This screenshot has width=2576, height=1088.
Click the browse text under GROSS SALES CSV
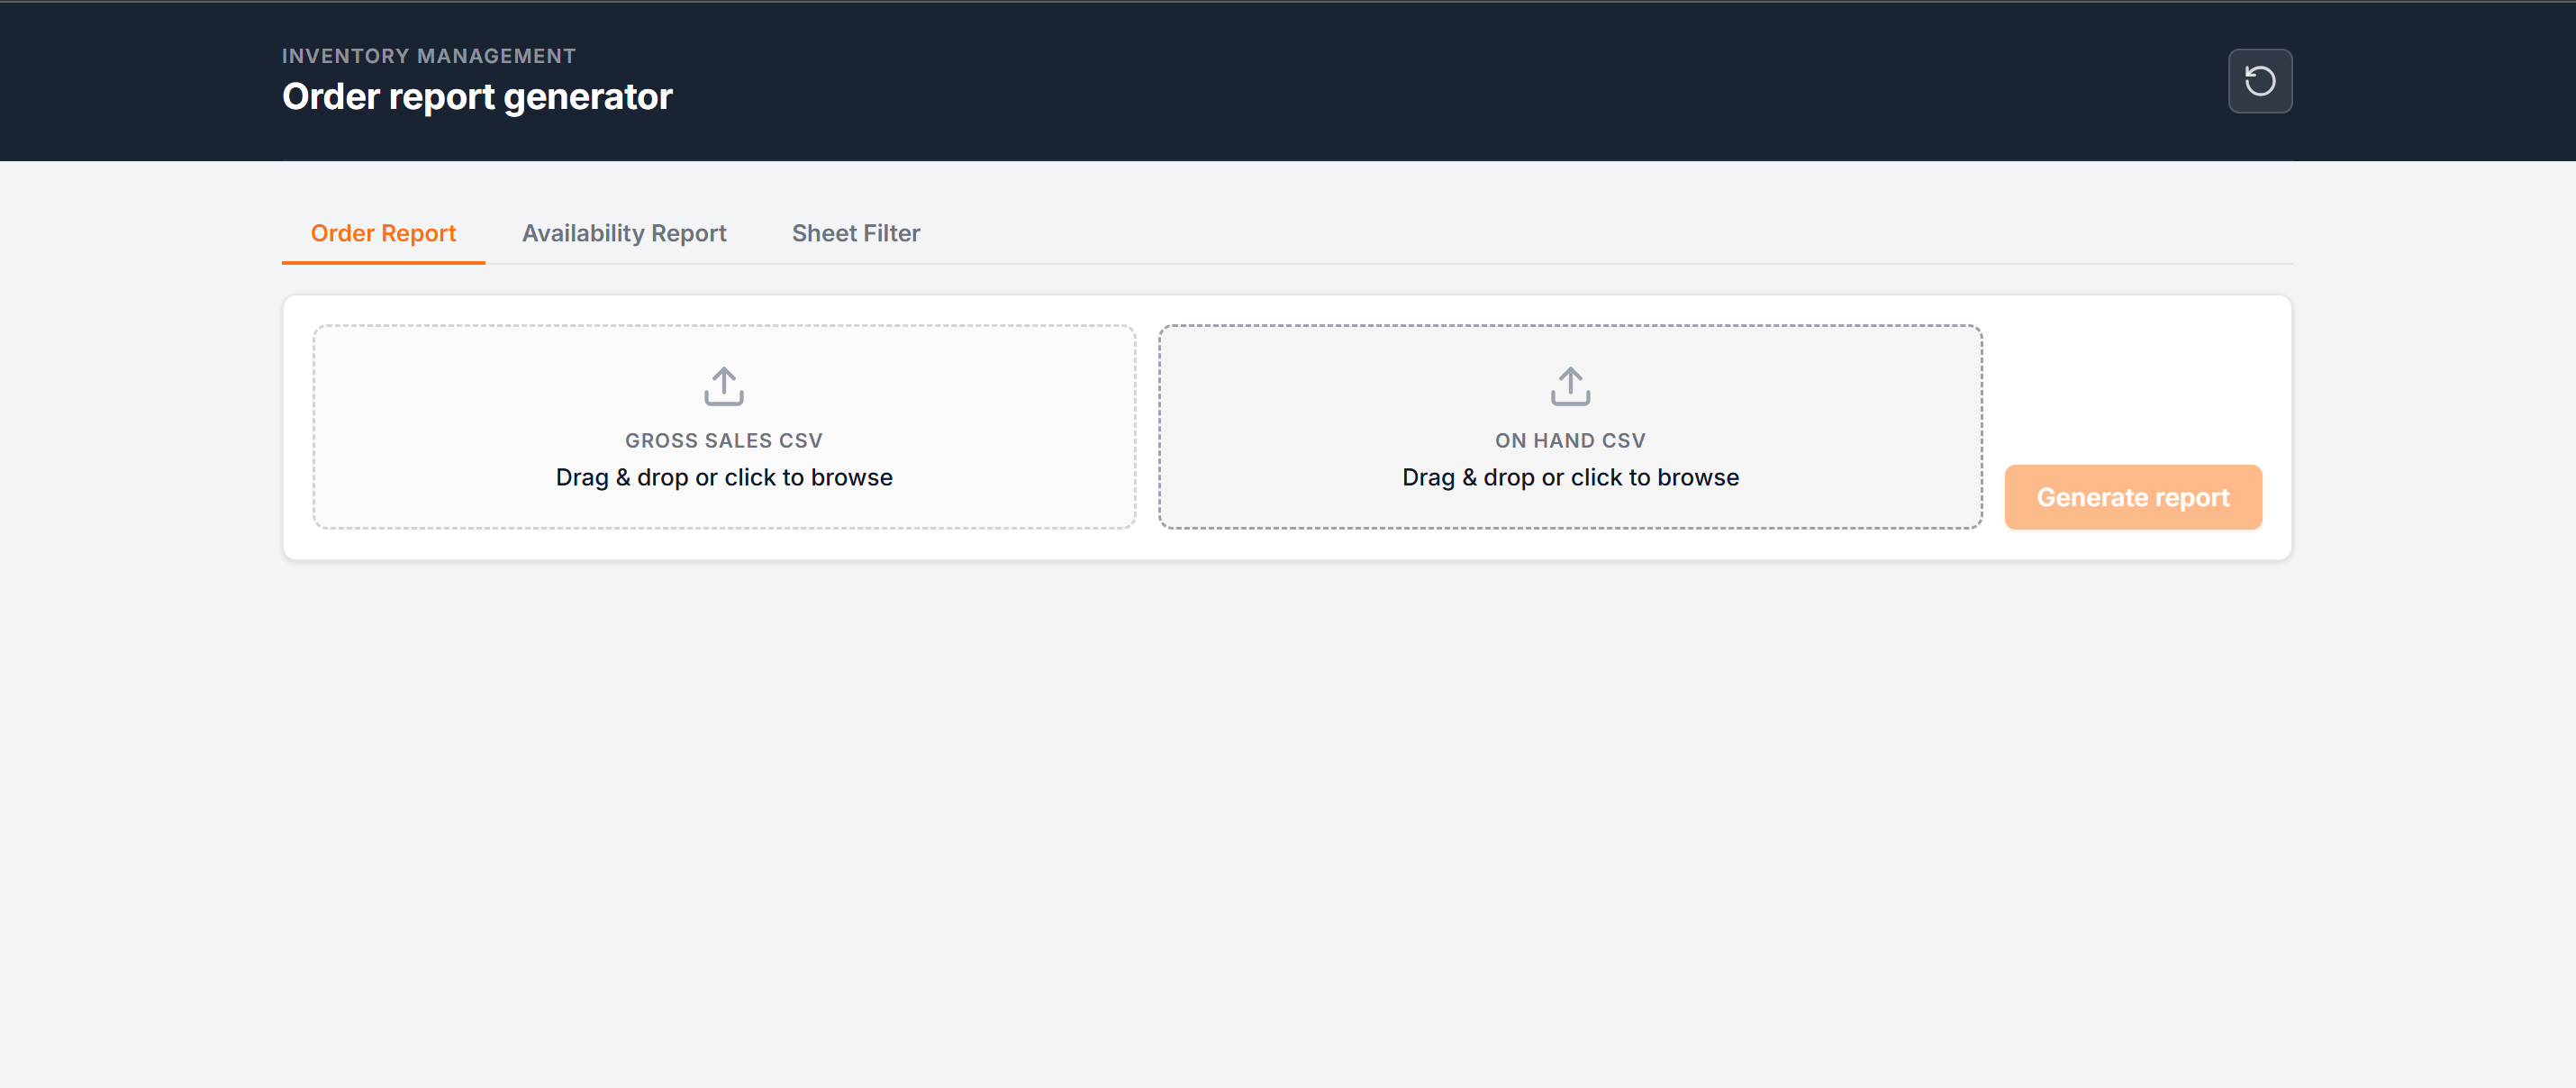724,478
